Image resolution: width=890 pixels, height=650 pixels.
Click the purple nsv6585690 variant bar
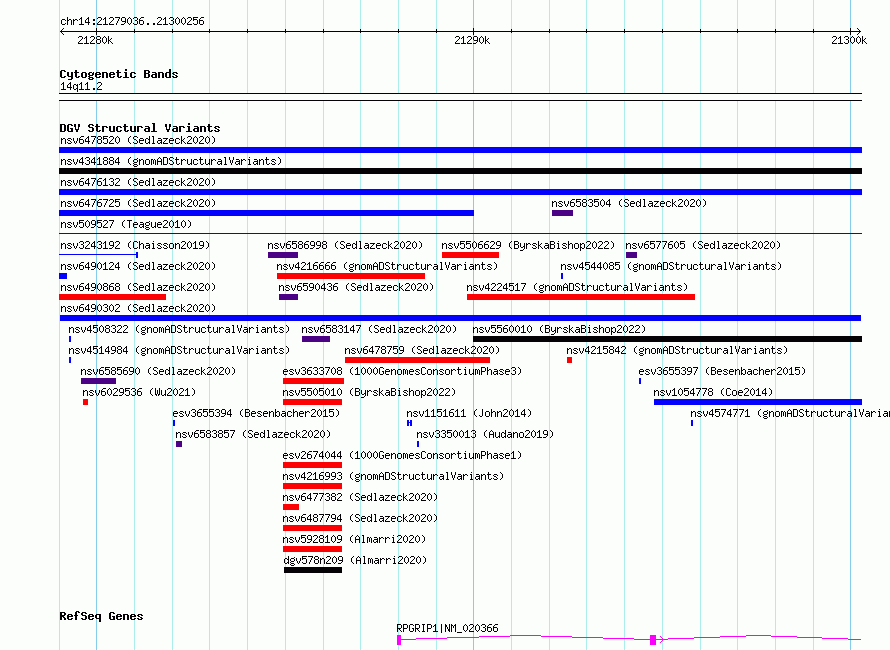(98, 381)
